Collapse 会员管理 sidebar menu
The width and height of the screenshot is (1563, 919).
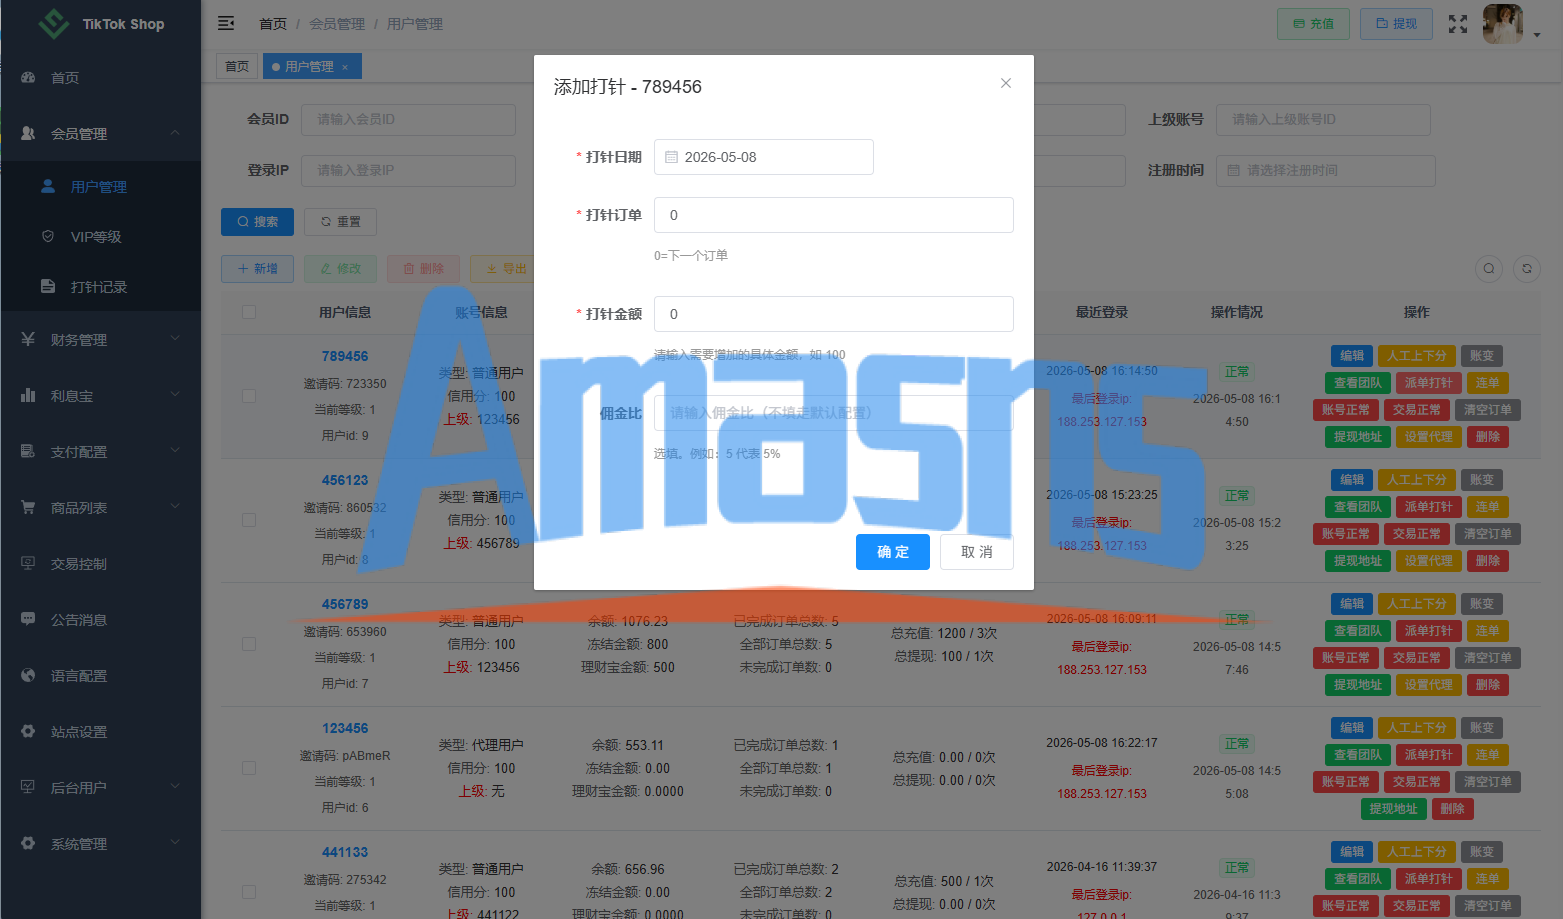coord(100,133)
